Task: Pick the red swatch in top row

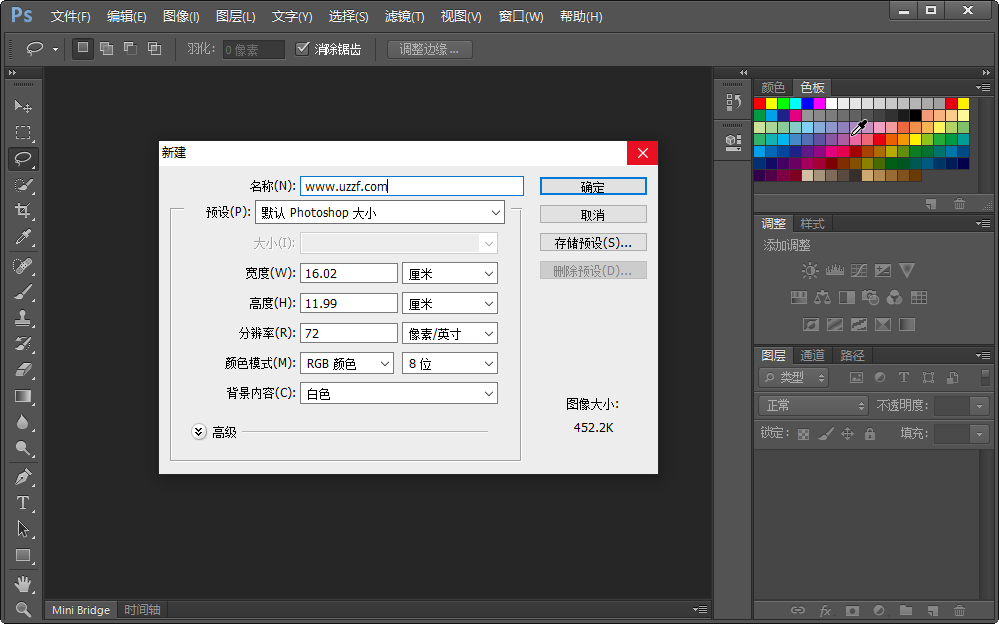Action: [x=759, y=103]
